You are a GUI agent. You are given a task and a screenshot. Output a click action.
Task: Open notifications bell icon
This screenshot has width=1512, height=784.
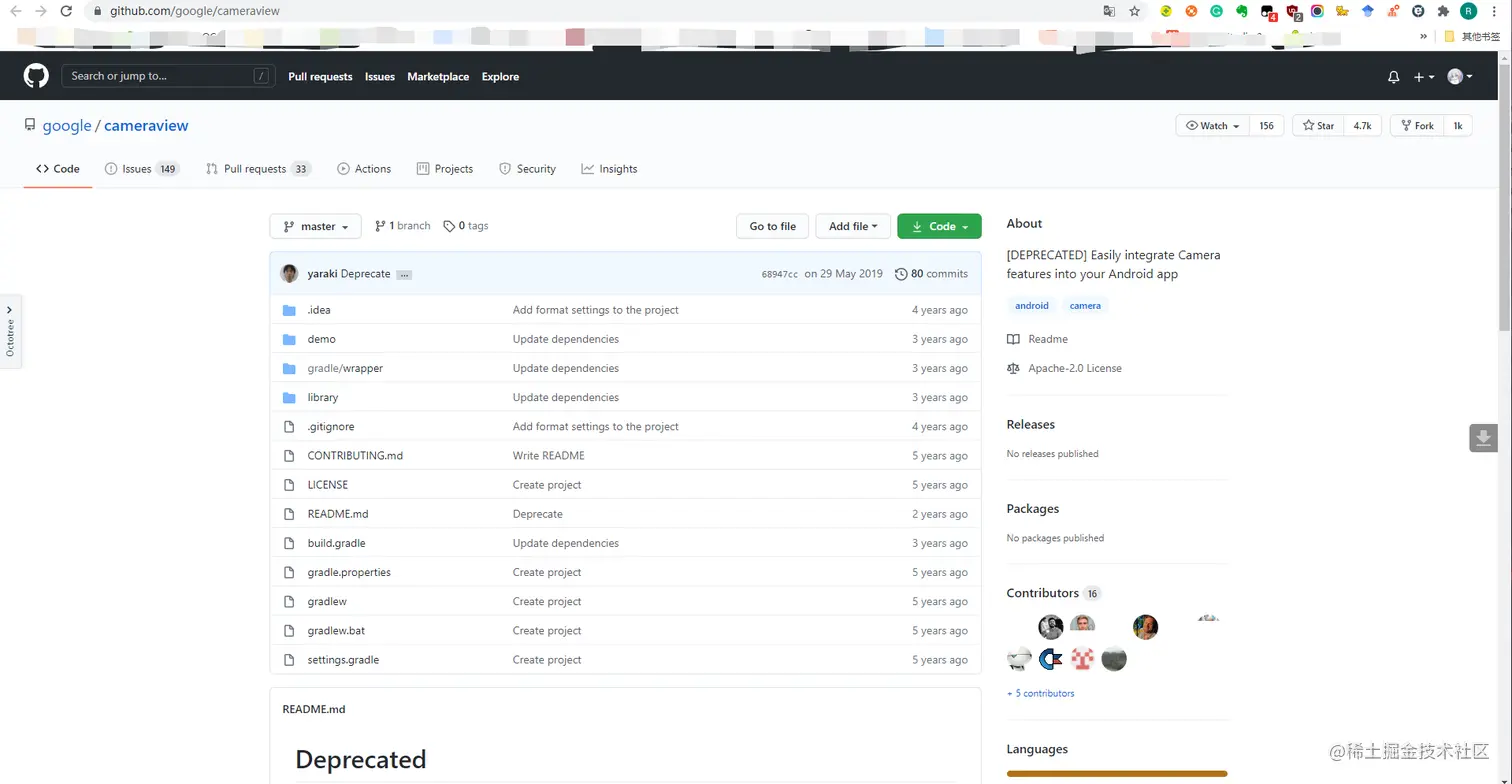tap(1393, 77)
